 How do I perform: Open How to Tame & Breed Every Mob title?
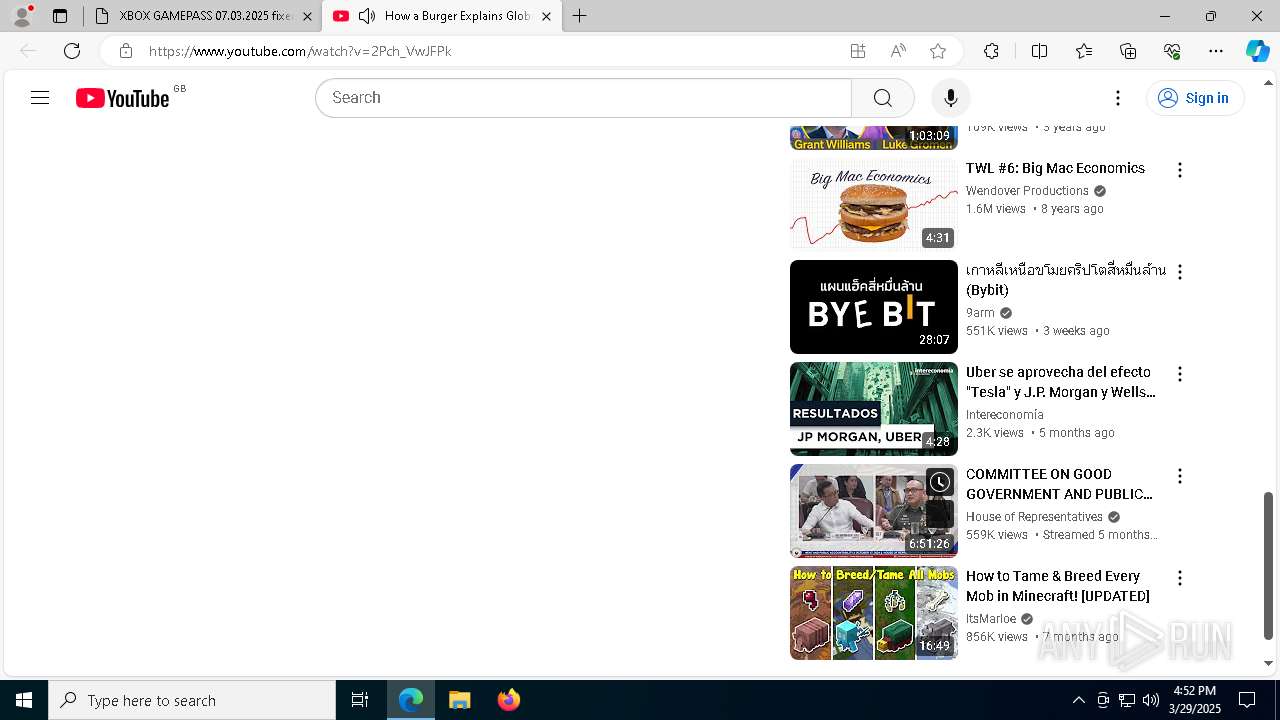(x=1058, y=586)
